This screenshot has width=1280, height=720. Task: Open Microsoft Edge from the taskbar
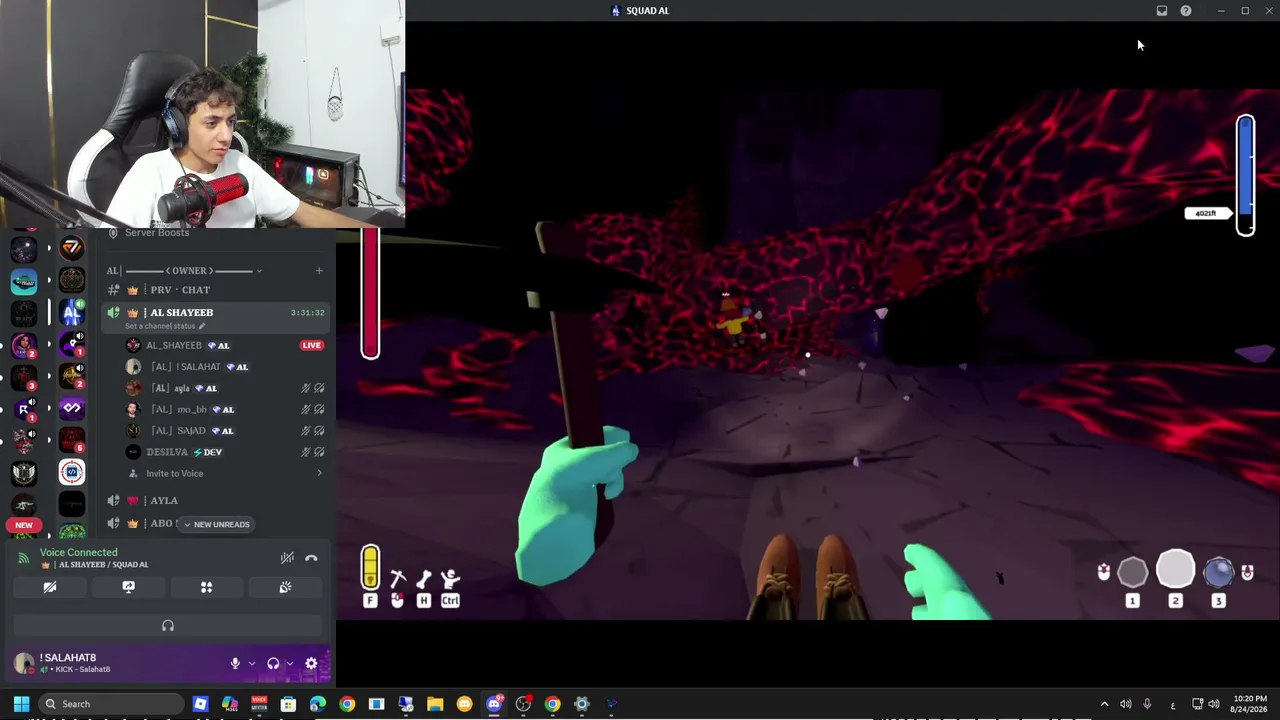[318, 704]
